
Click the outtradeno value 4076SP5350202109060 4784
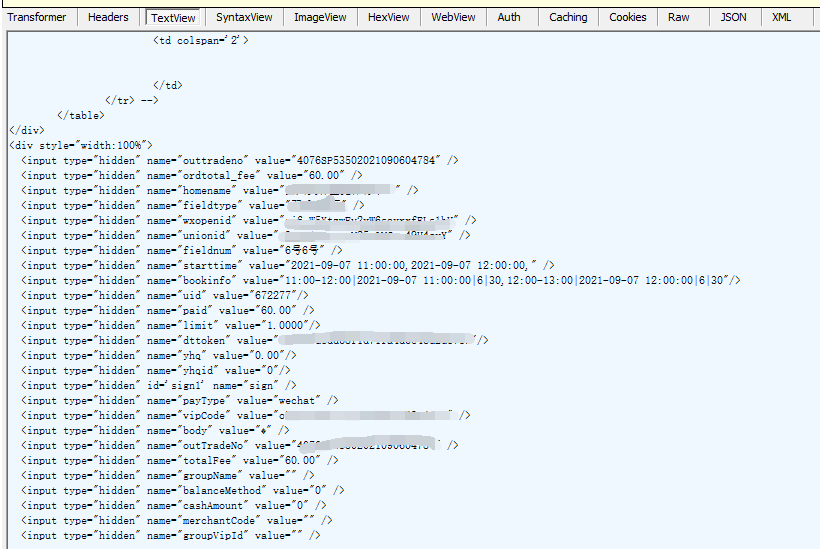[x=366, y=161]
